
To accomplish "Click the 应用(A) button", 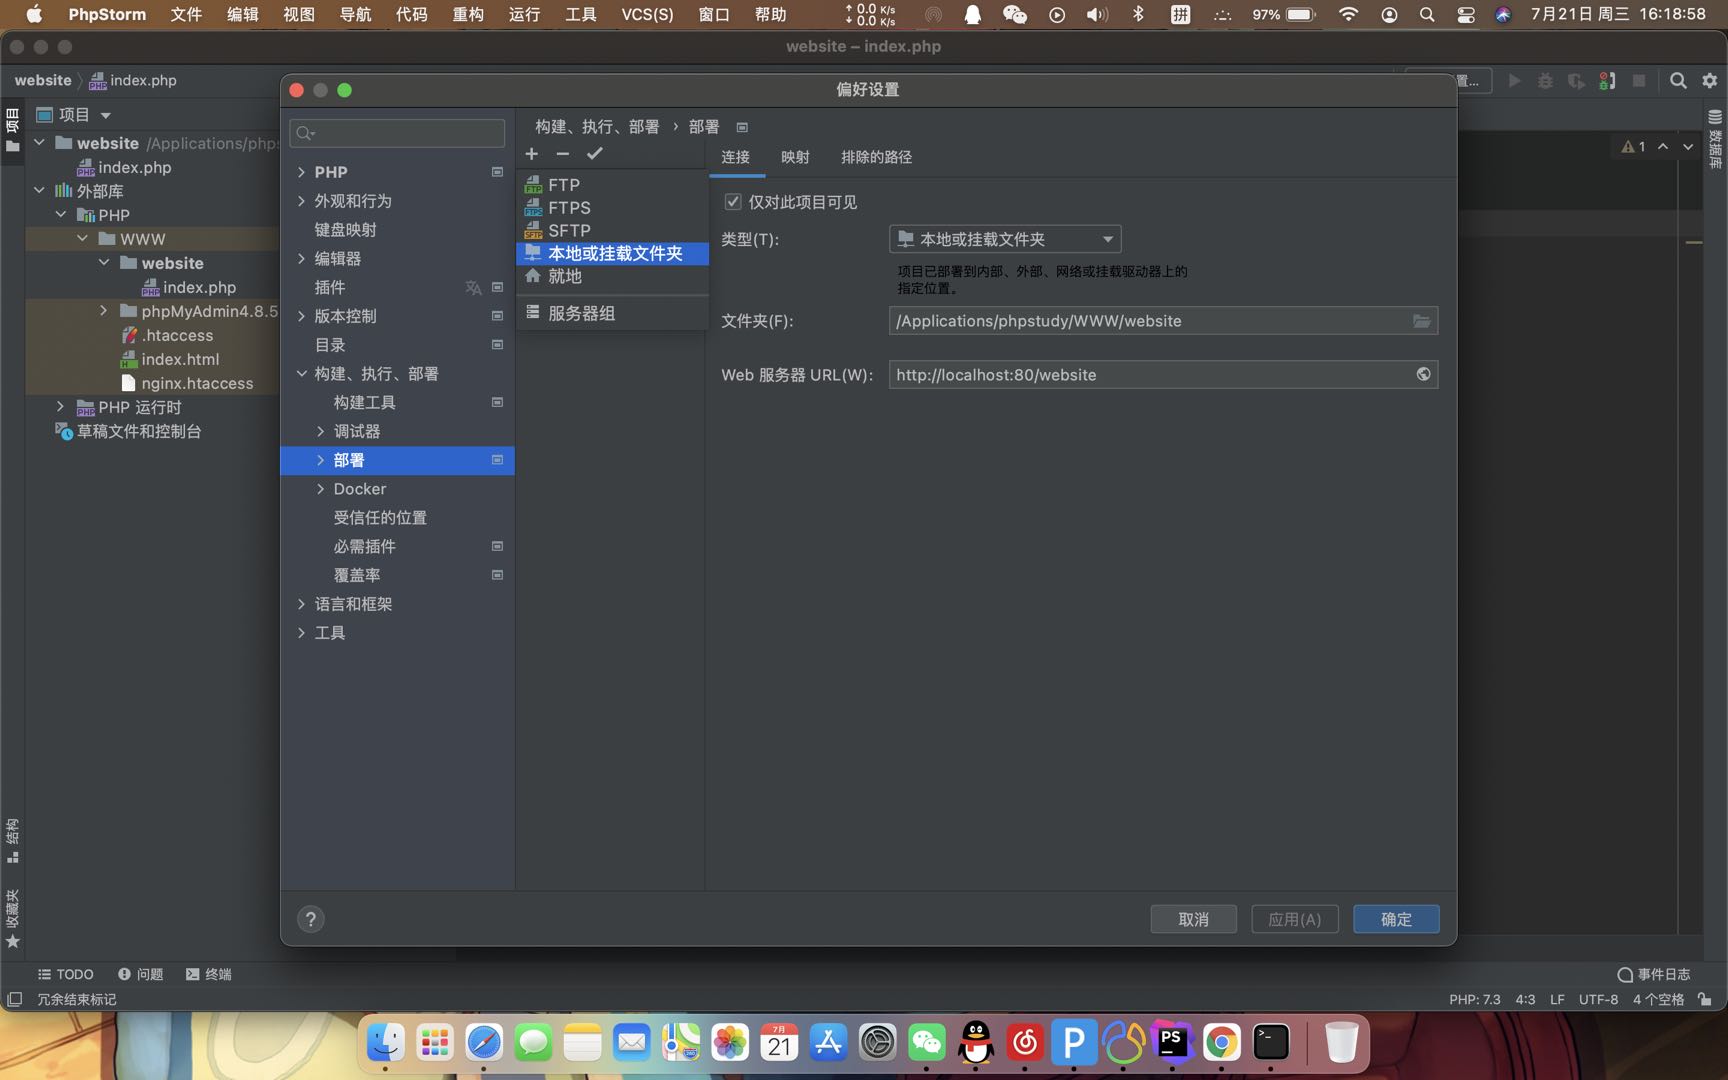I will (x=1295, y=919).
